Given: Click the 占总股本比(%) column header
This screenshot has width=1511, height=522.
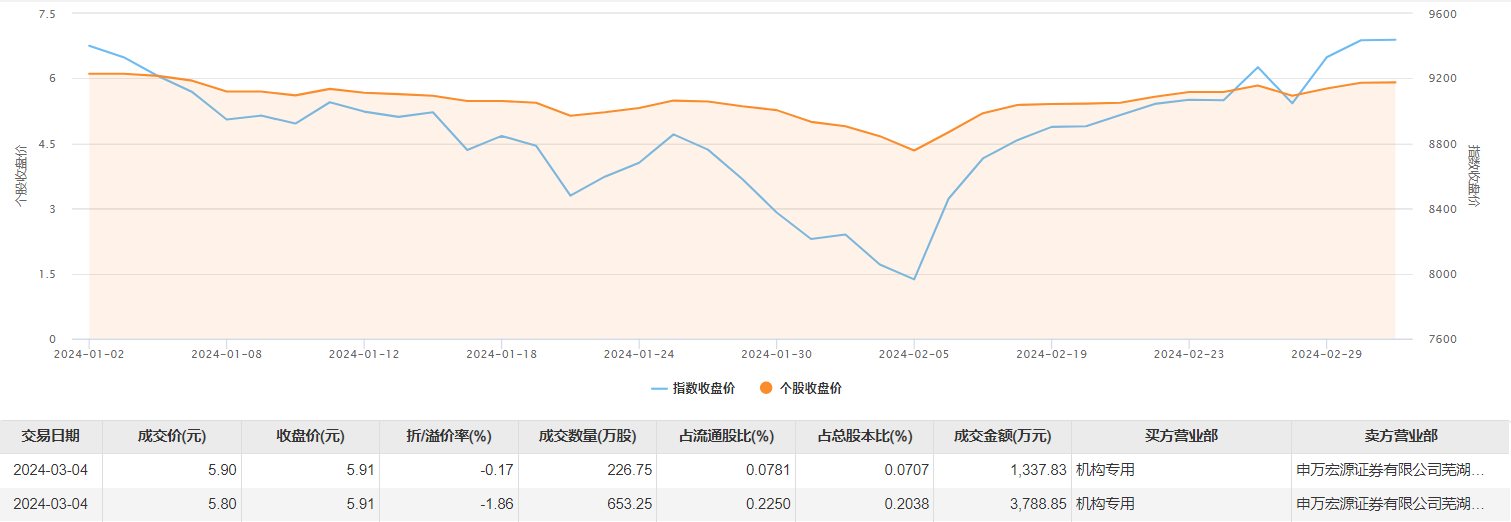Looking at the screenshot, I should tap(864, 437).
